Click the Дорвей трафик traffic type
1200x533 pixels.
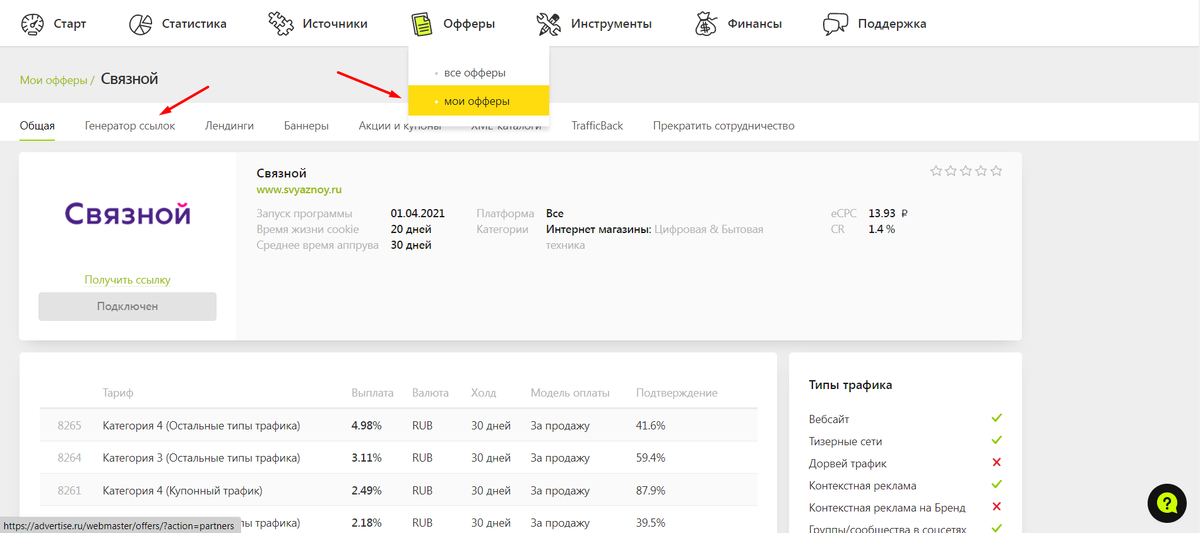(848, 463)
